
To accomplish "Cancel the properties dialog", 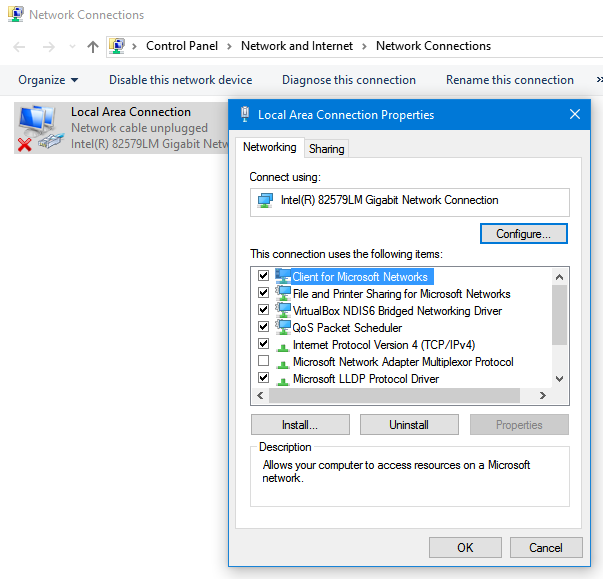I will pyautogui.click(x=546, y=547).
